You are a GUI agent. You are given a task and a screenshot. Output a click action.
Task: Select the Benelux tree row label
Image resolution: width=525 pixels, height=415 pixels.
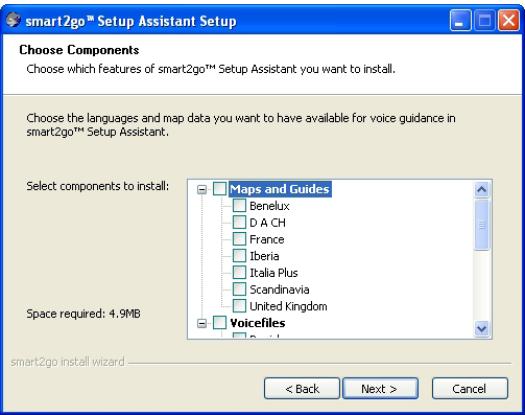[x=269, y=206]
